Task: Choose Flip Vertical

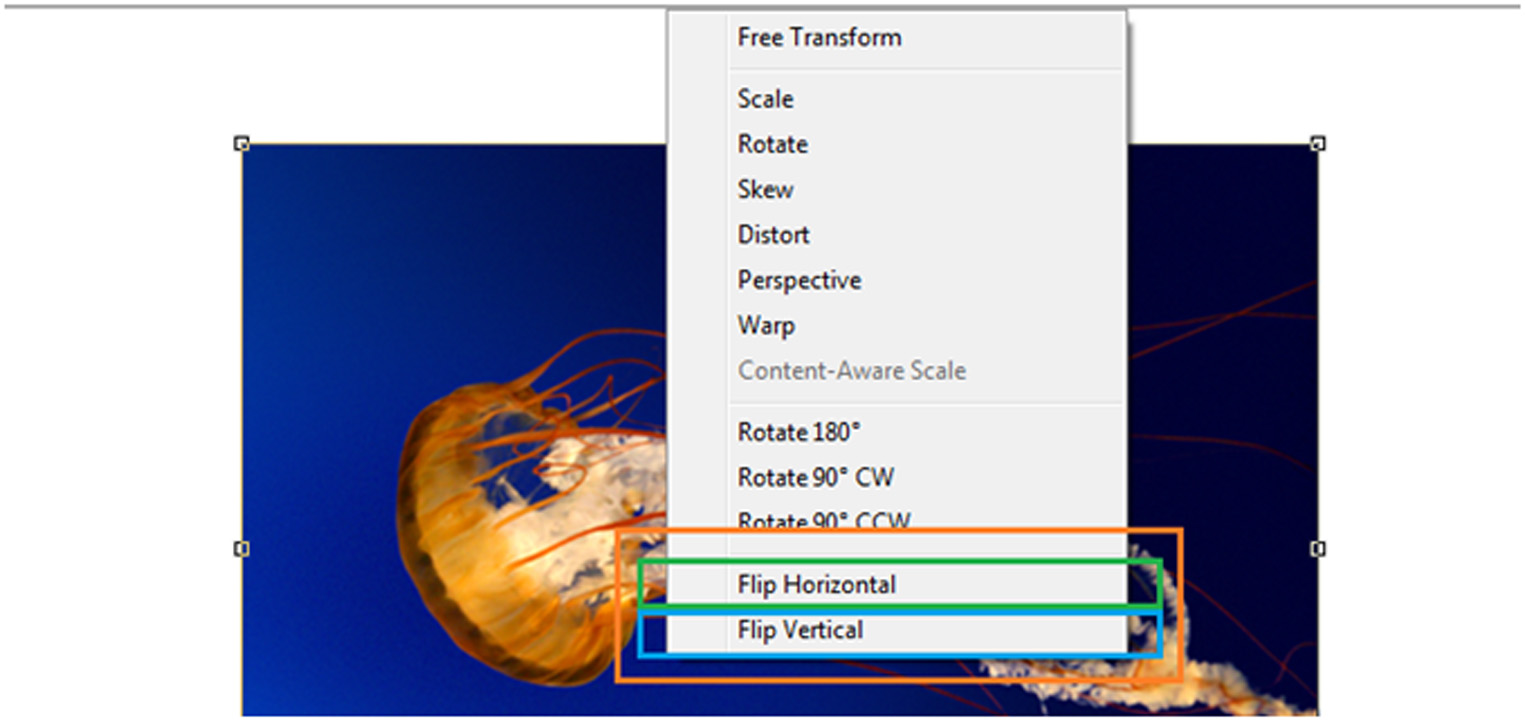Action: coord(801,630)
